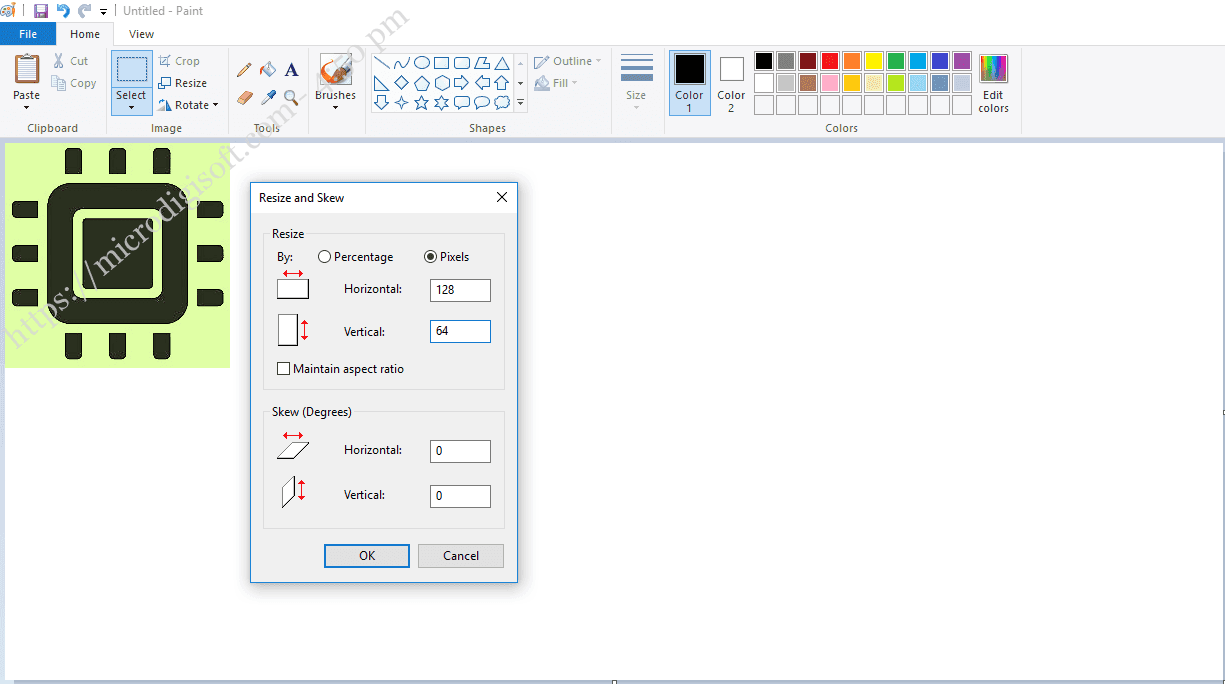
Task: Enable Maintain aspect ratio
Action: coord(284,368)
